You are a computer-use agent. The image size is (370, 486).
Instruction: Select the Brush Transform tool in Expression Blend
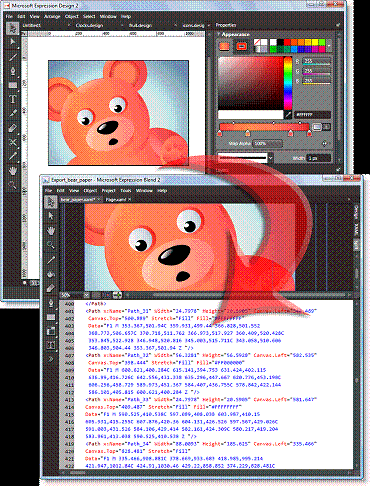(x=51, y=288)
